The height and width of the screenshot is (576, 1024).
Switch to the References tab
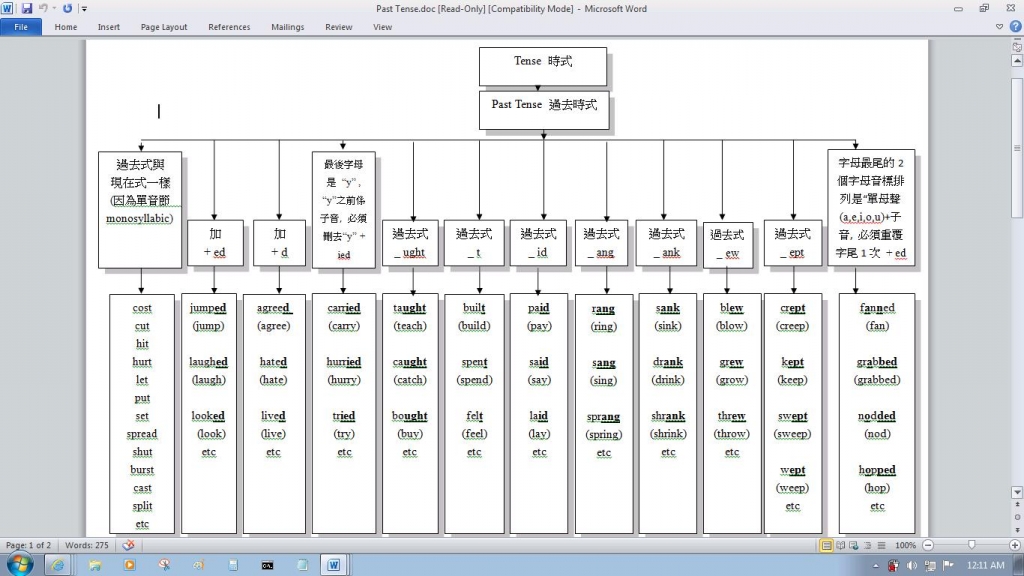229,27
